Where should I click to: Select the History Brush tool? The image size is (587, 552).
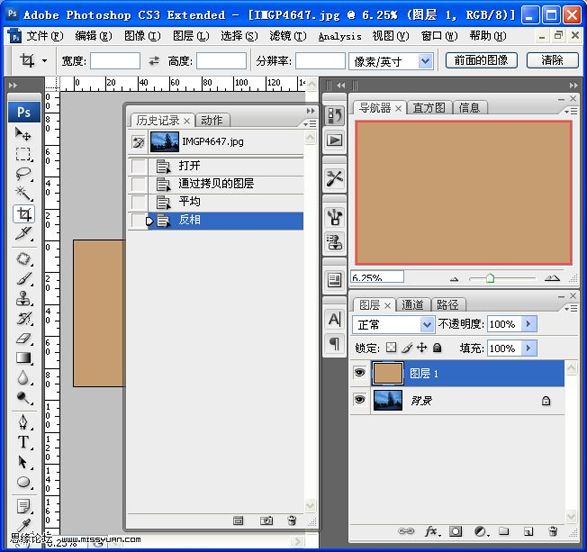click(x=23, y=318)
